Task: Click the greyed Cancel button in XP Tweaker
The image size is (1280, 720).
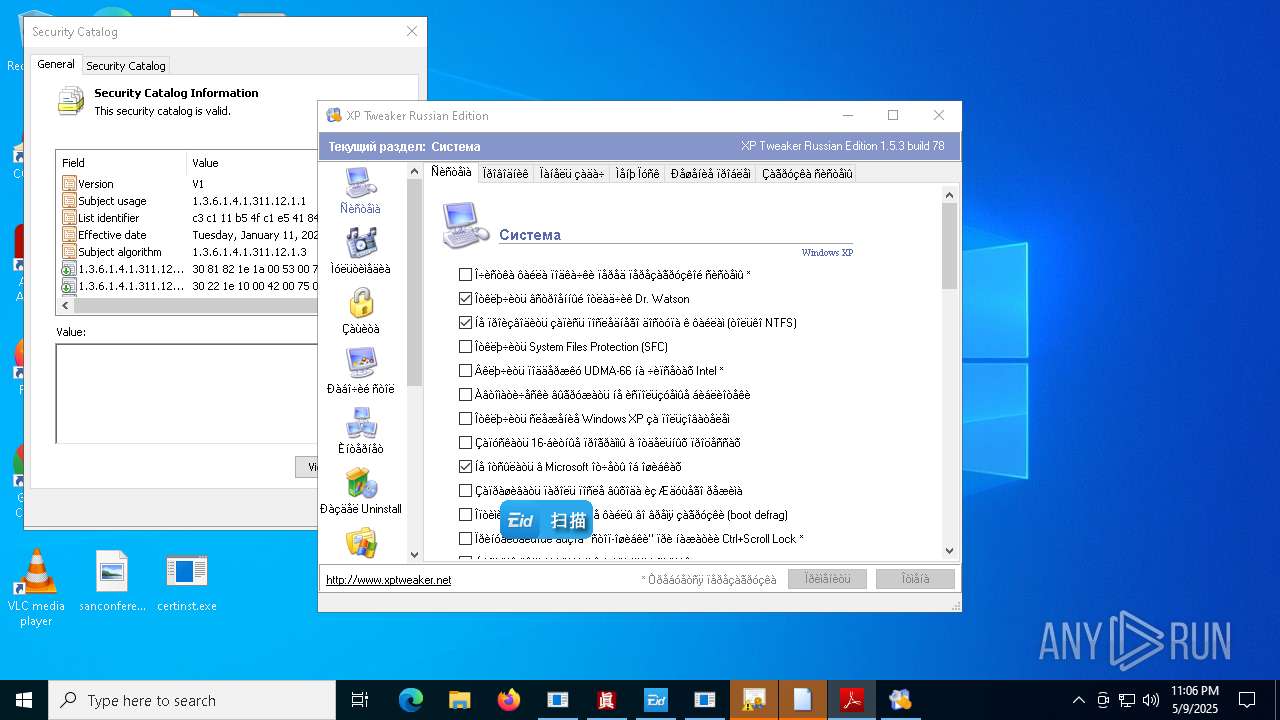Action: click(915, 579)
